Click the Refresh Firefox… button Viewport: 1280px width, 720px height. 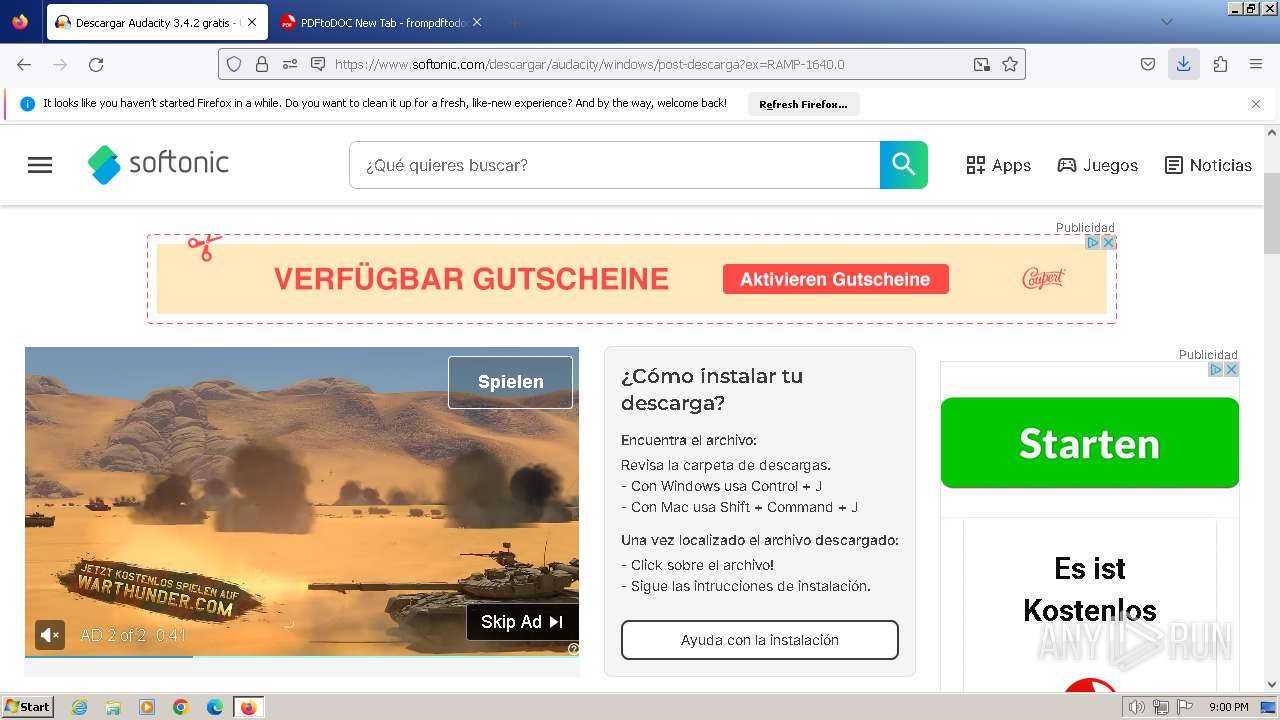(x=803, y=104)
